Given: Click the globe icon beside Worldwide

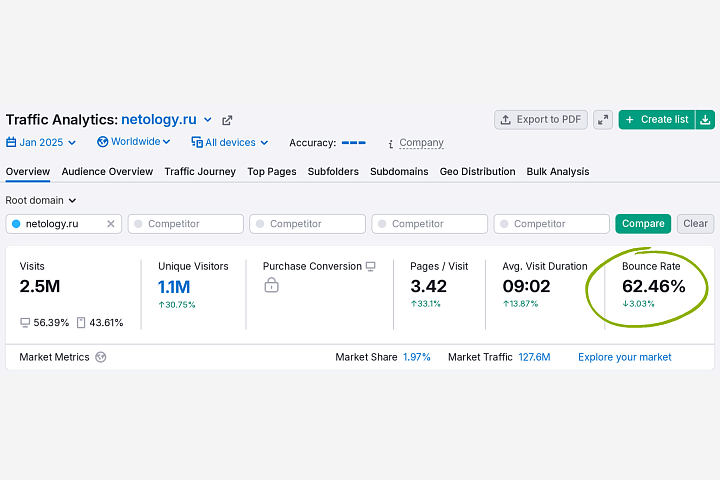Looking at the screenshot, I should 102,142.
